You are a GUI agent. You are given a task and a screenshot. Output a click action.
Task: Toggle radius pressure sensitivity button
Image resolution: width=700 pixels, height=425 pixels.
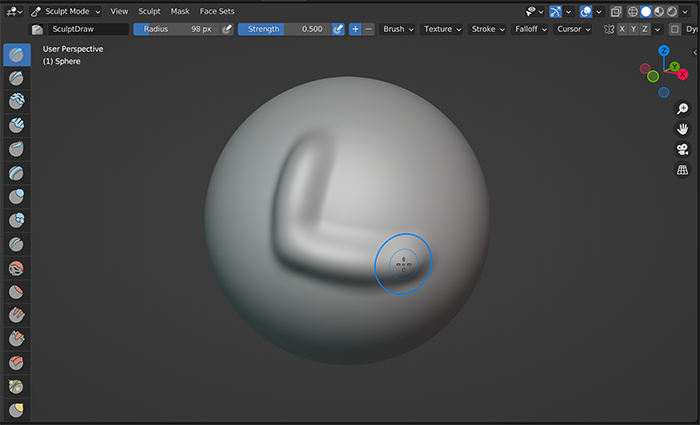(227, 29)
